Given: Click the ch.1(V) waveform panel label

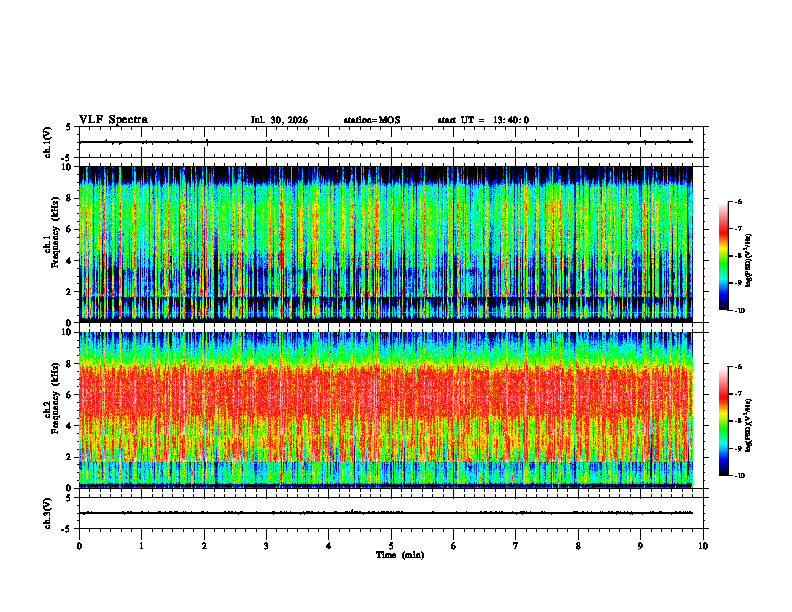Looking at the screenshot, I should pyautogui.click(x=48, y=142).
